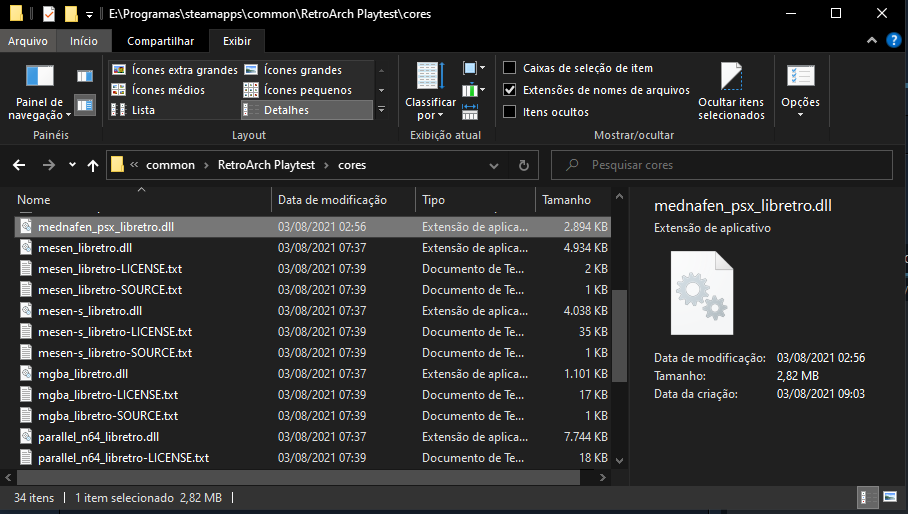Viewport: 908px width, 514px height.
Task: Refresh the folder with the reload icon
Action: pos(523,166)
